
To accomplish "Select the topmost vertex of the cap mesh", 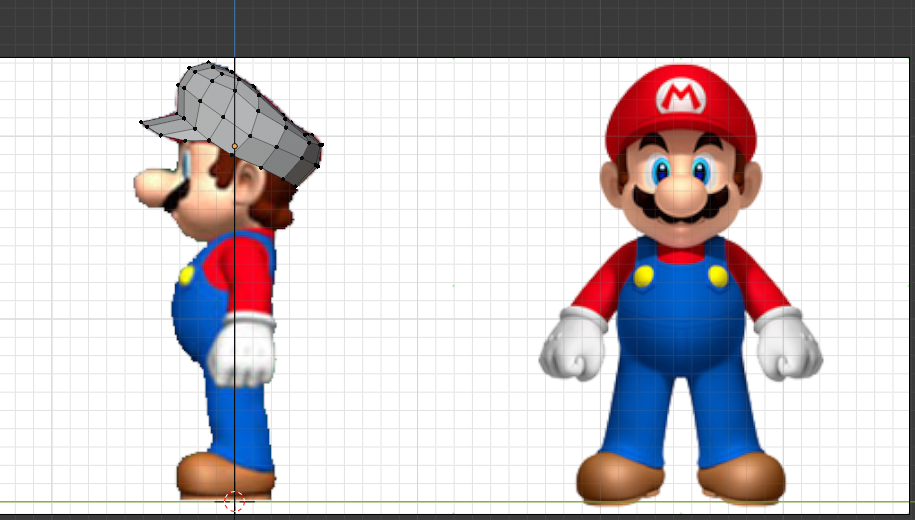I will [x=209, y=62].
